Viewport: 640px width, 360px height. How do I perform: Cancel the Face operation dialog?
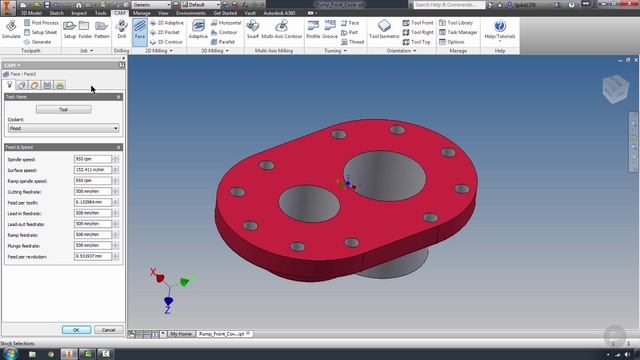[x=109, y=330]
